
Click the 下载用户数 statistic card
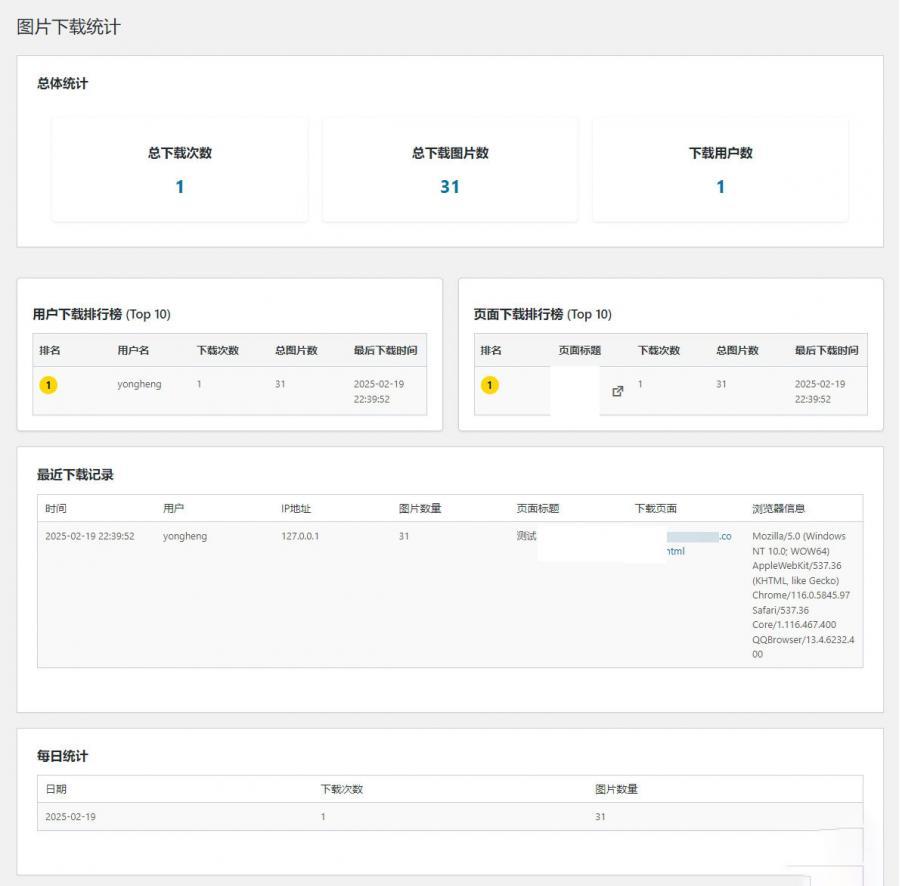720,169
